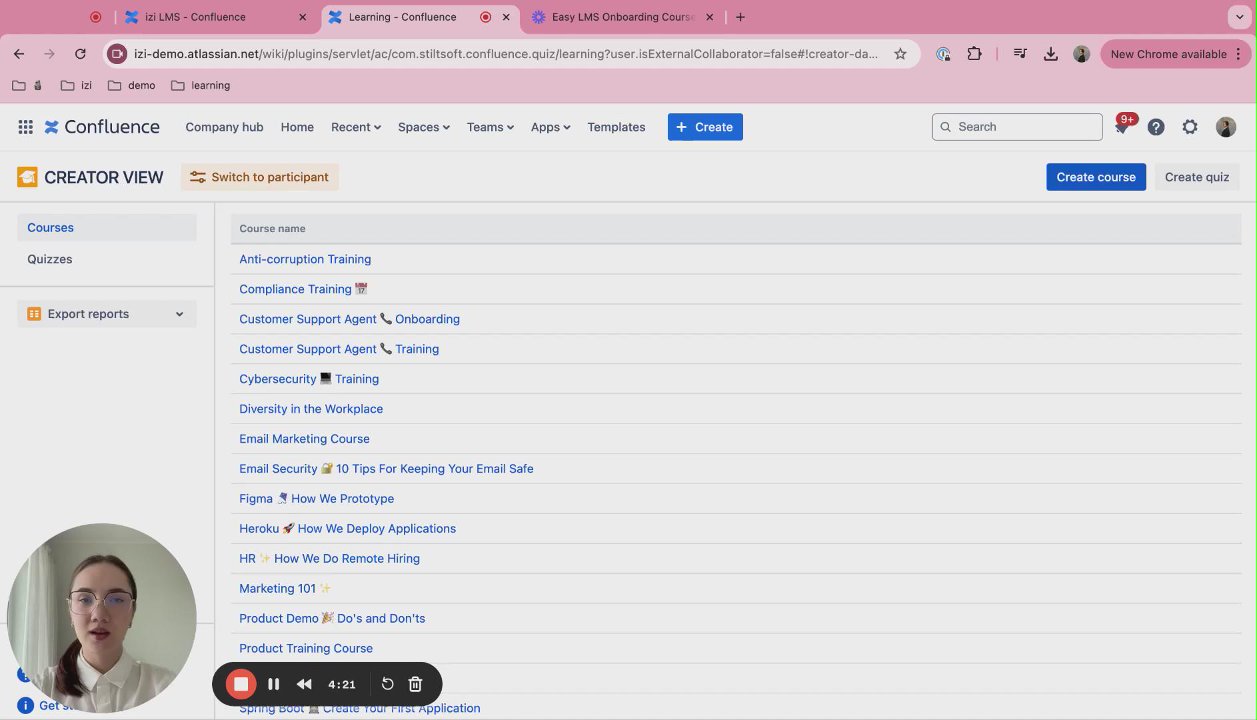The width and height of the screenshot is (1257, 720).
Task: Stop the screen recording with red square
Action: pos(241,684)
